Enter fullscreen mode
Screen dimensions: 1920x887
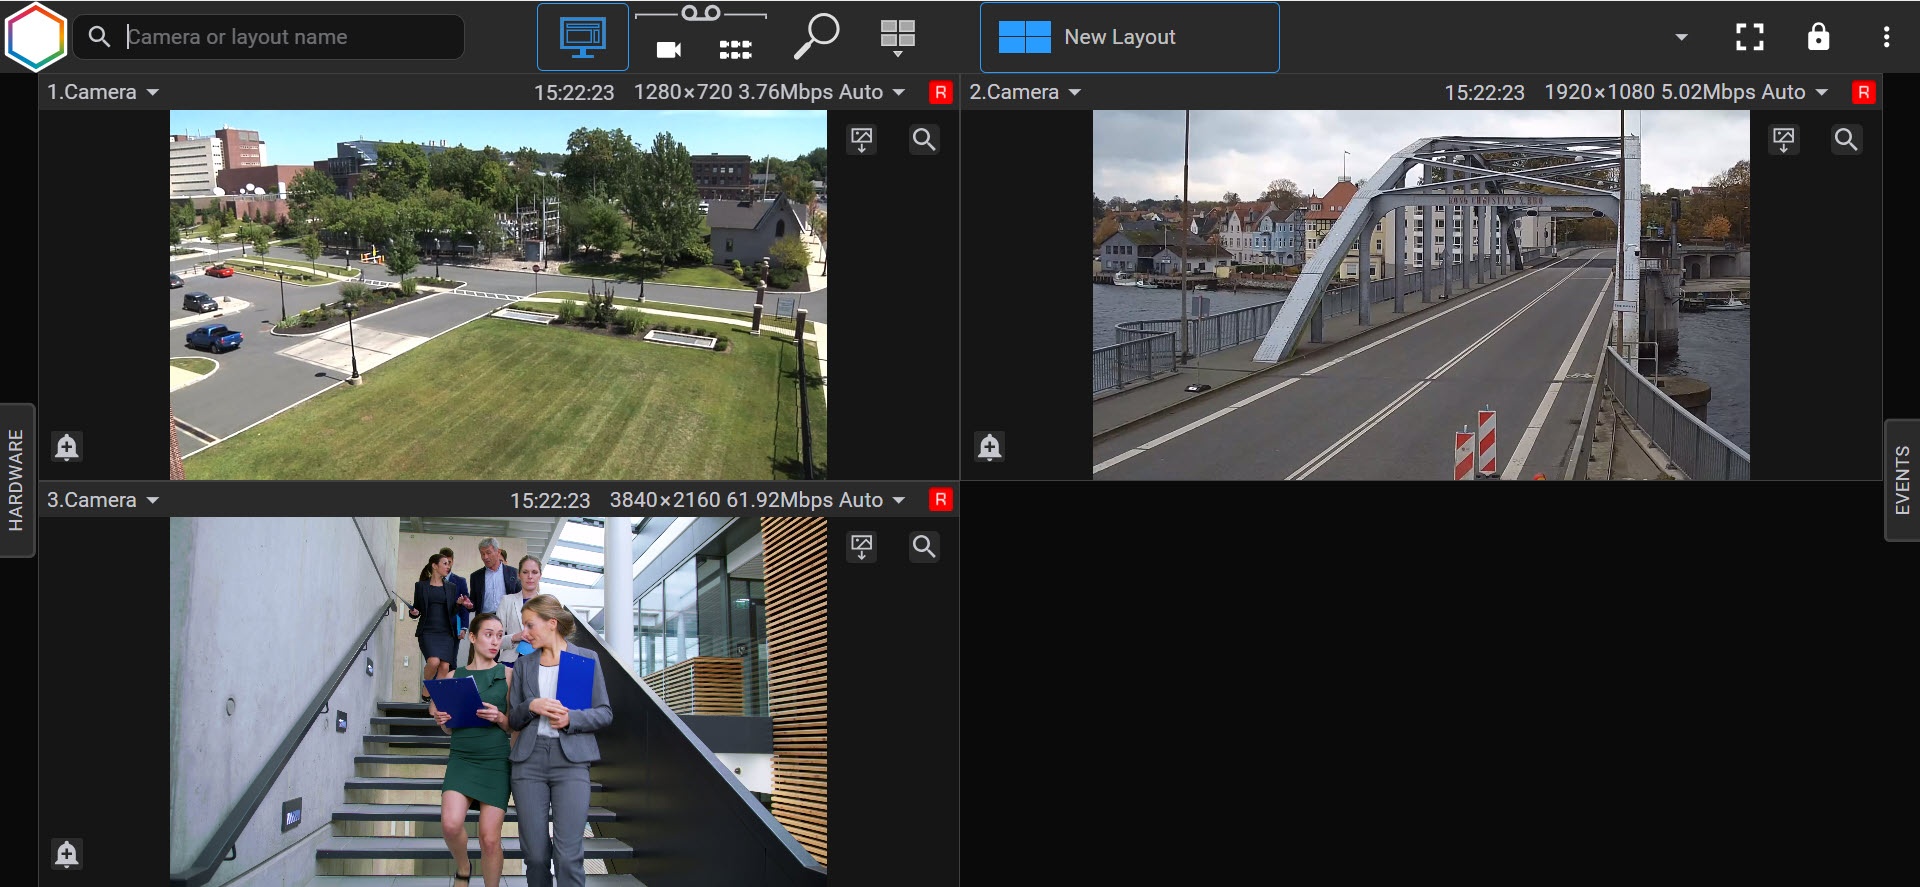(1749, 38)
